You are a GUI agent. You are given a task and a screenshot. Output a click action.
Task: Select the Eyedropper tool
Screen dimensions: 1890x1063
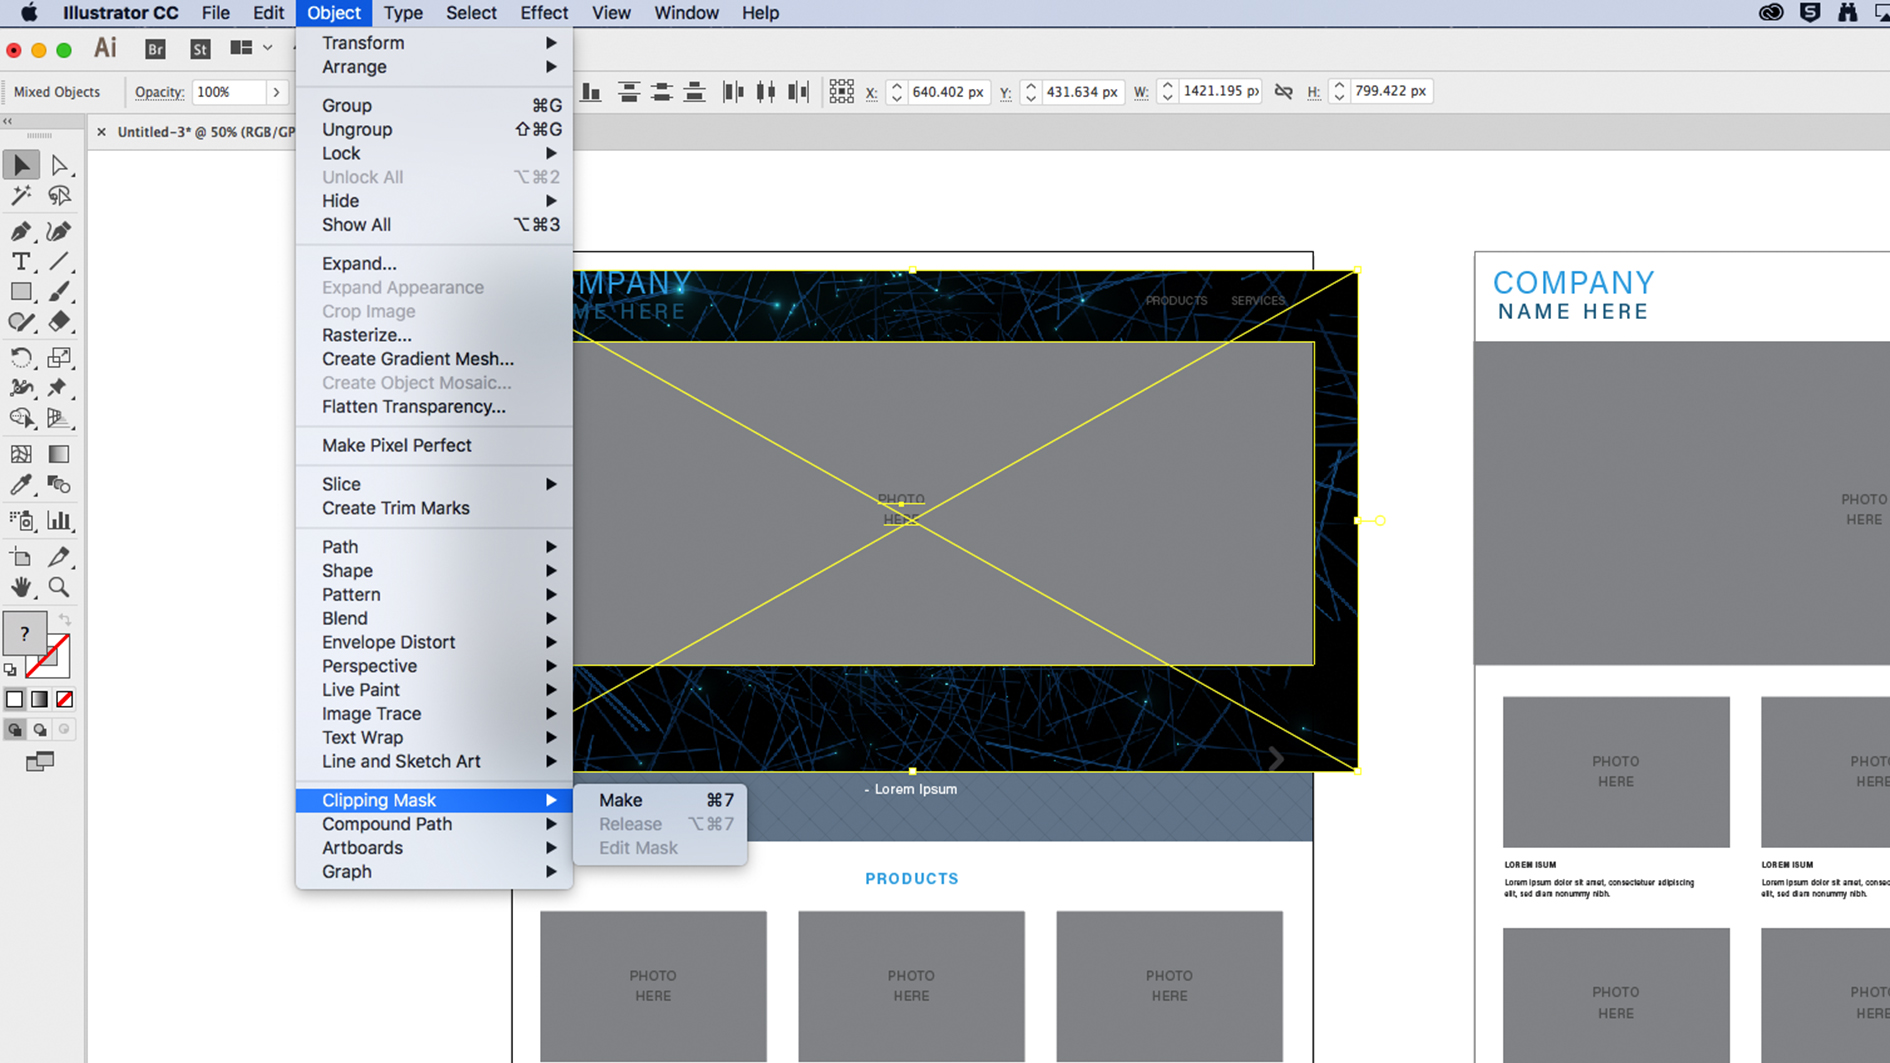[21, 484]
